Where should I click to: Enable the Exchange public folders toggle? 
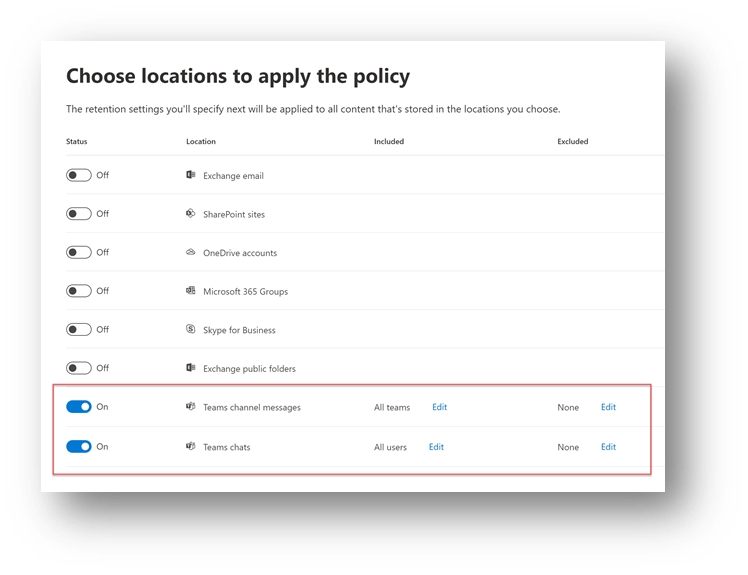[79, 368]
